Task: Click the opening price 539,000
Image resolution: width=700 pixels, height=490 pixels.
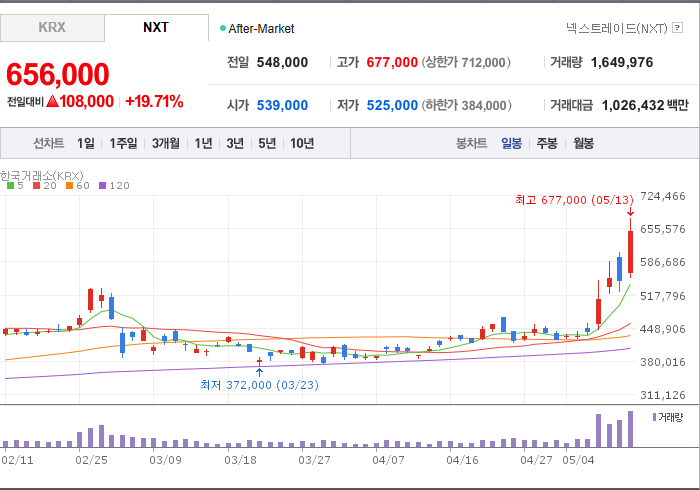Action: (x=282, y=105)
